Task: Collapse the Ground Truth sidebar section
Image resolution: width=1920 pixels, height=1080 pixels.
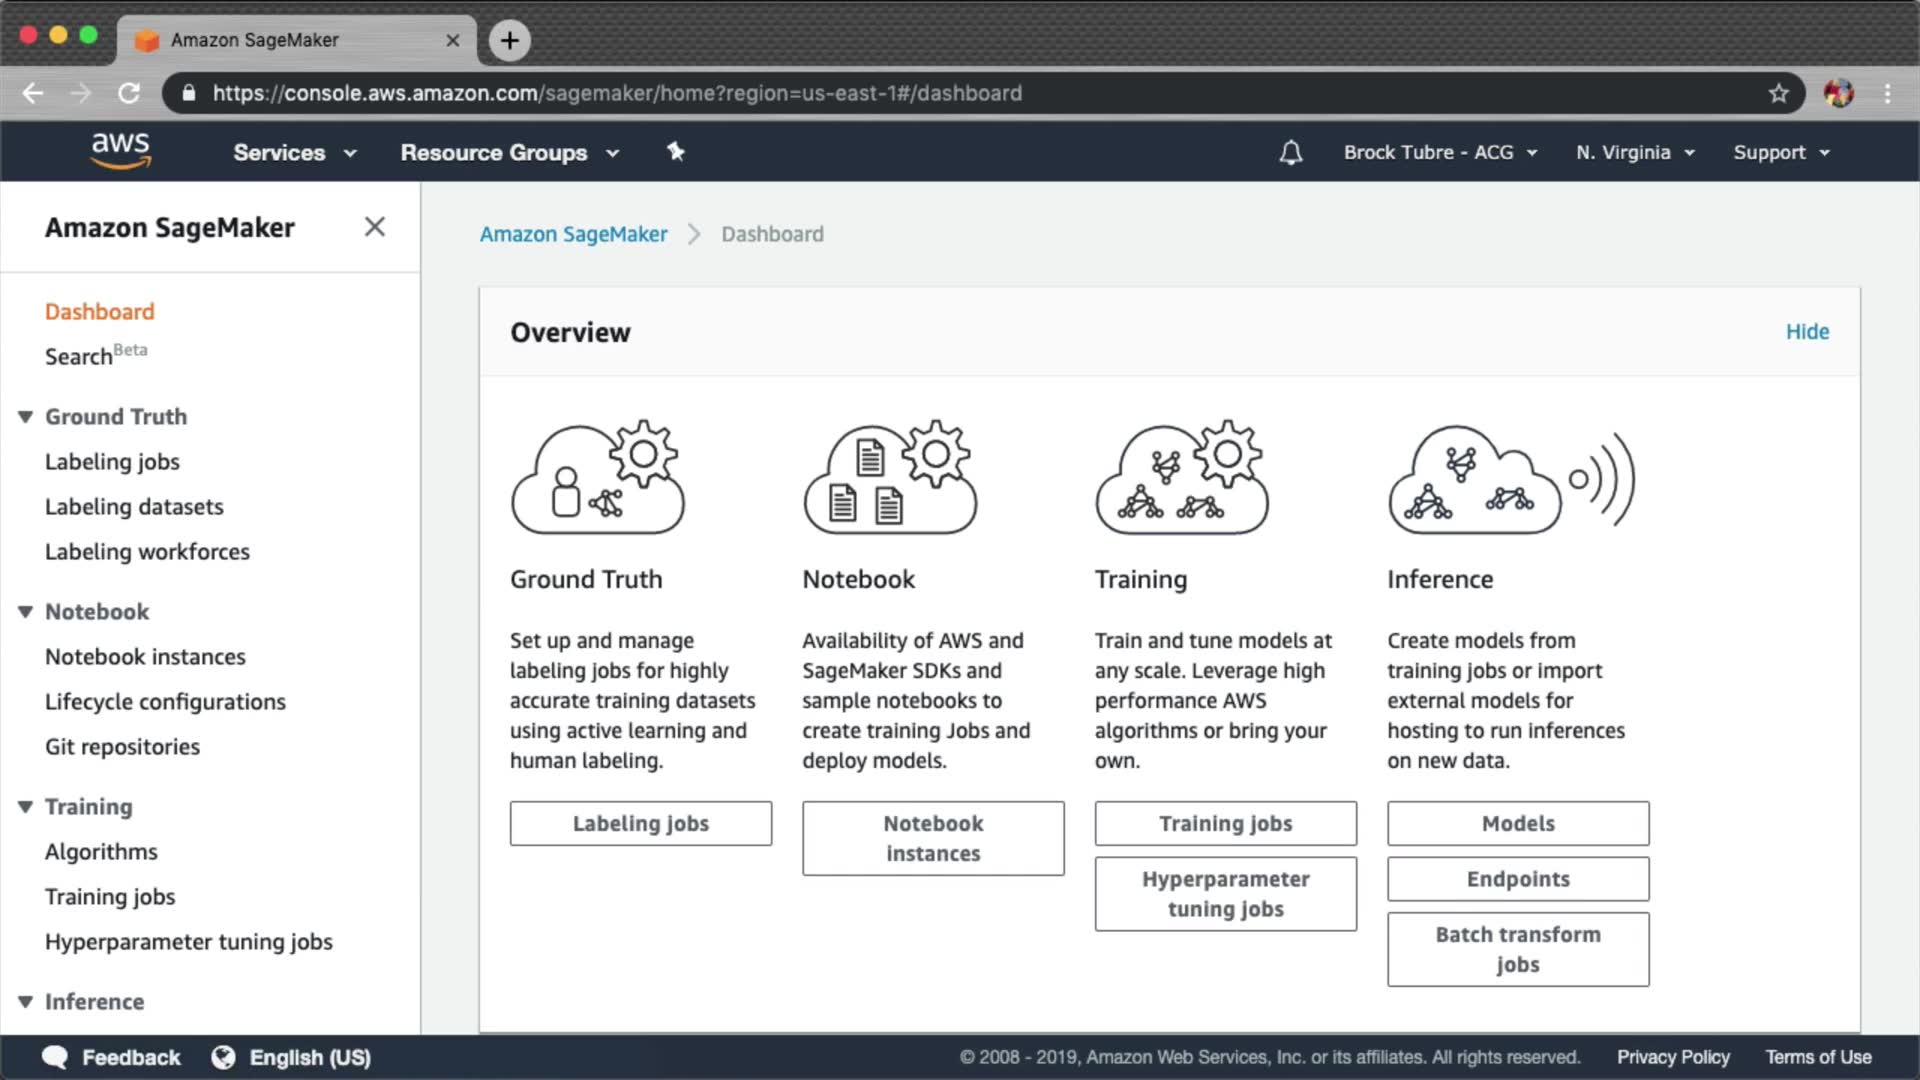Action: [x=26, y=417]
